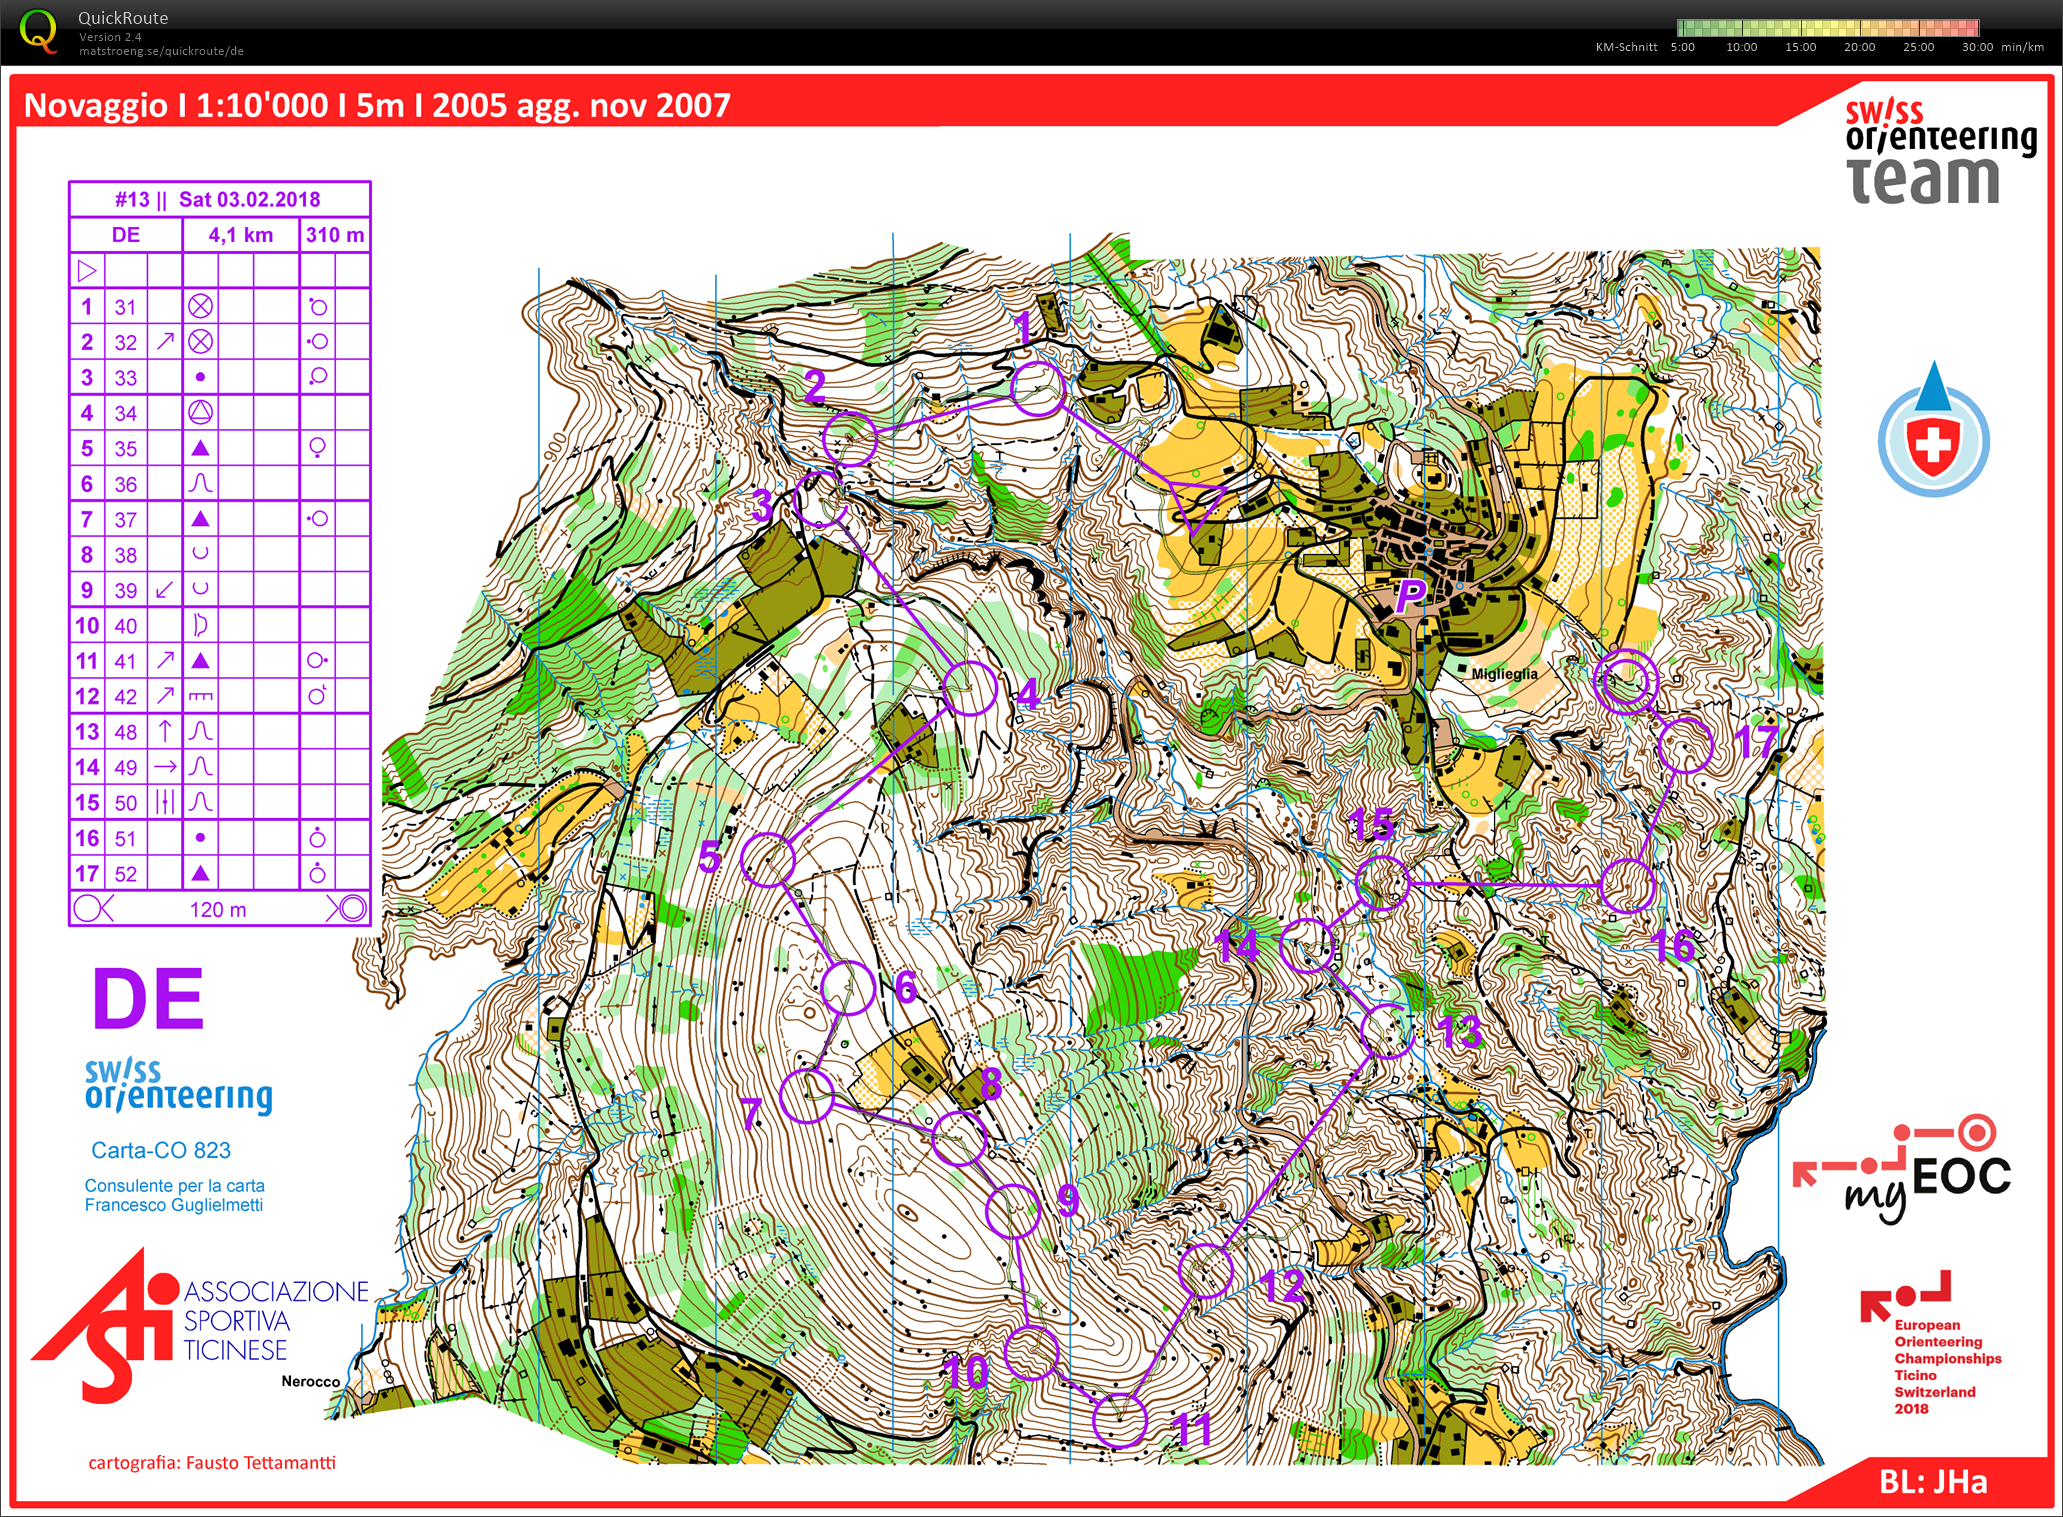Click the European Orienteering Championships 2018 logo
This screenshot has width=2063, height=1517.
1932,1343
